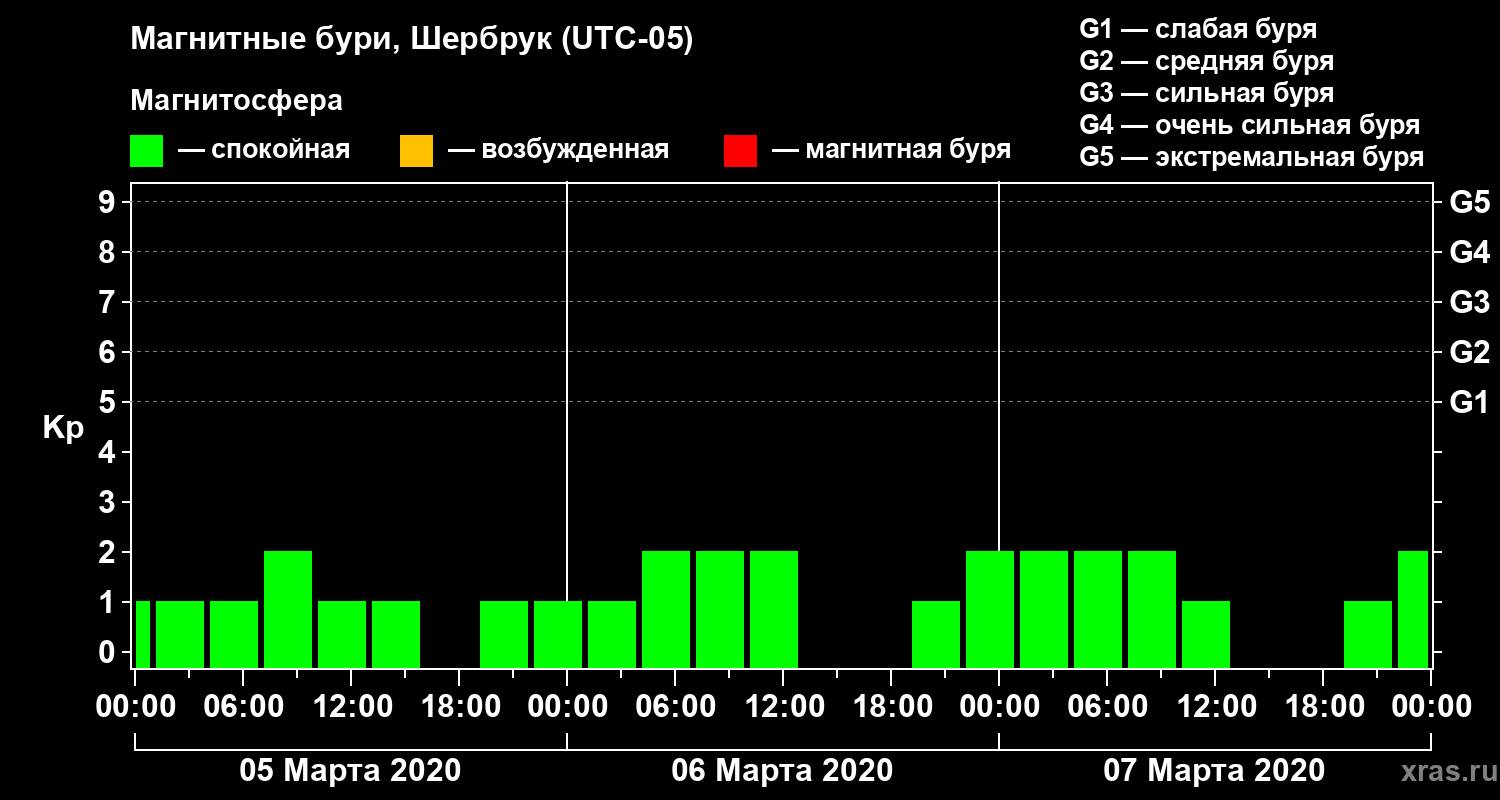
Task: Click 'G2 — средняя буря' legend line
Action: (1207, 61)
